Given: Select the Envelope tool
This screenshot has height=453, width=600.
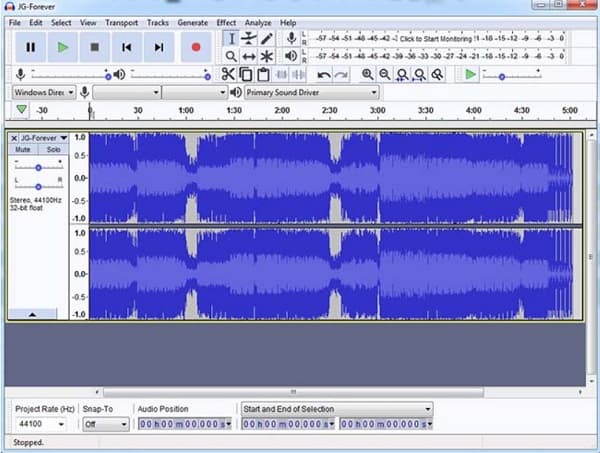Looking at the screenshot, I should coord(248,38).
